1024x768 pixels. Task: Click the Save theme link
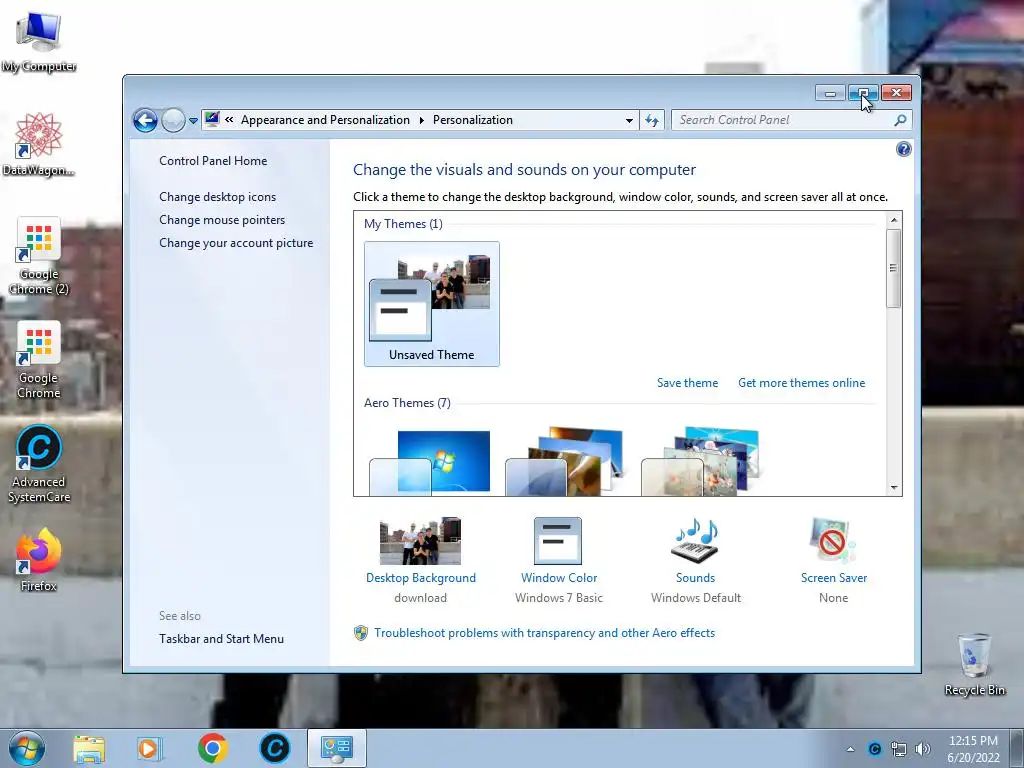687,383
